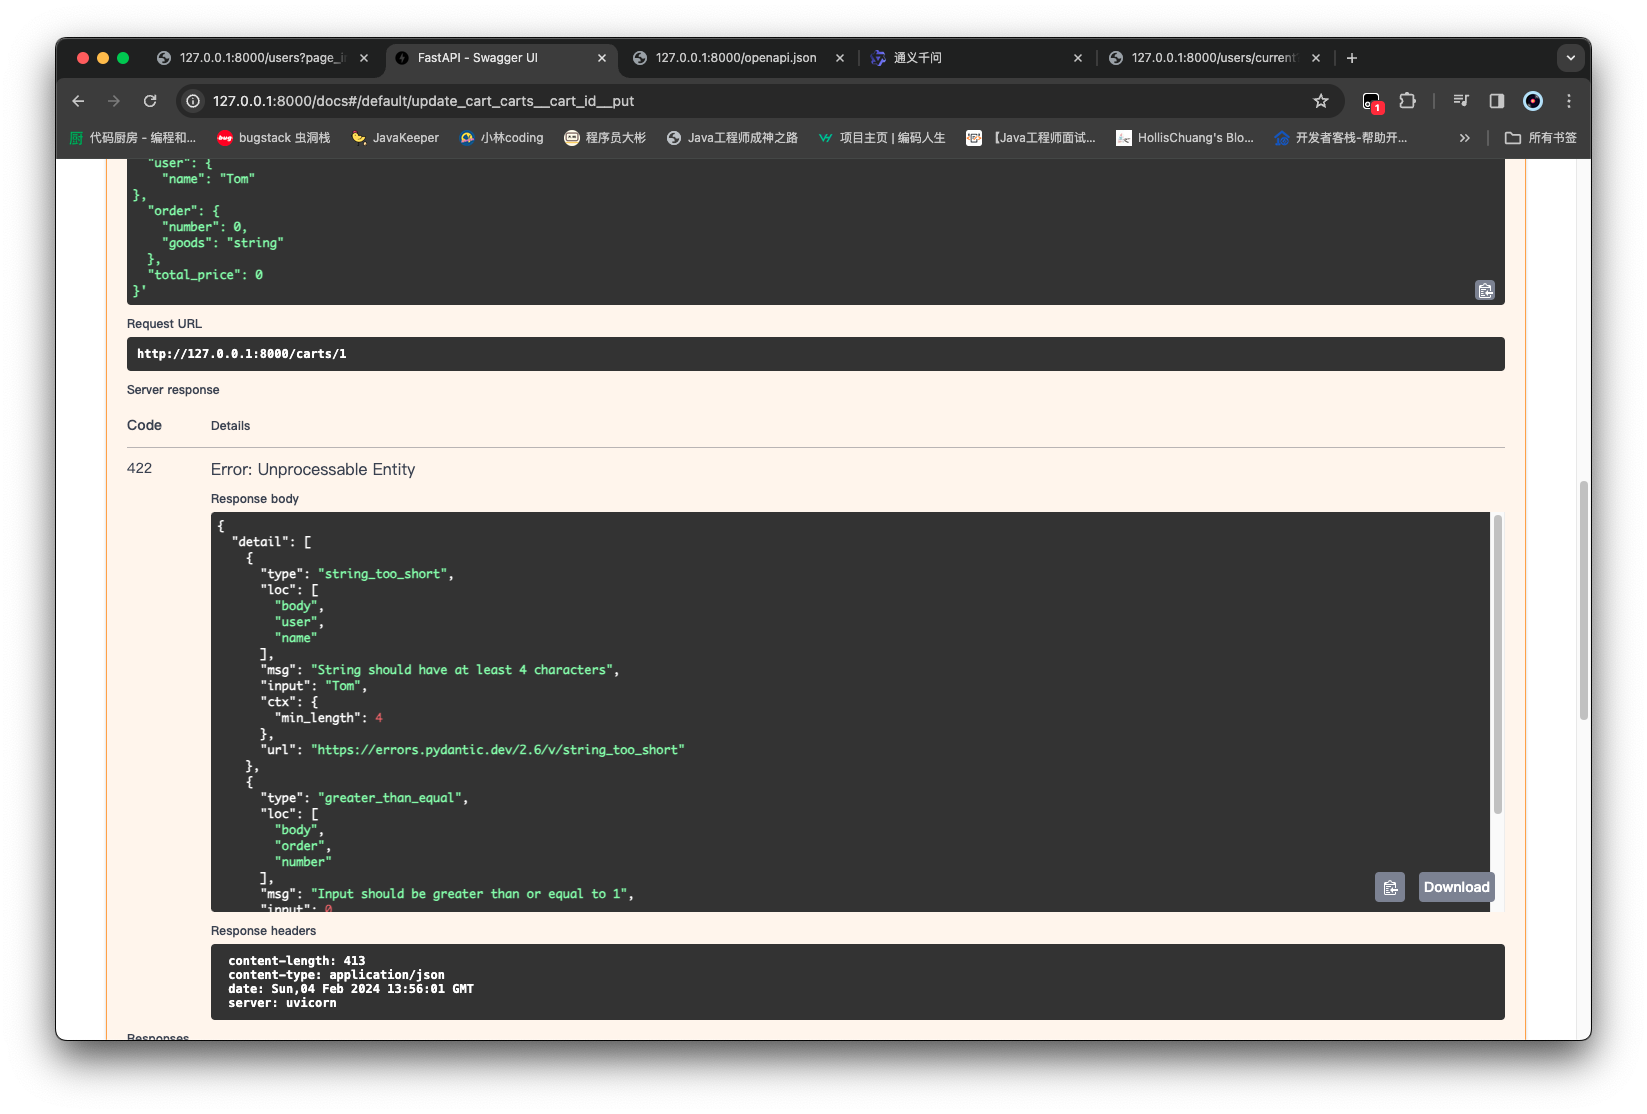This screenshot has width=1647, height=1114.
Task: Close the users/current tab
Action: (1316, 58)
